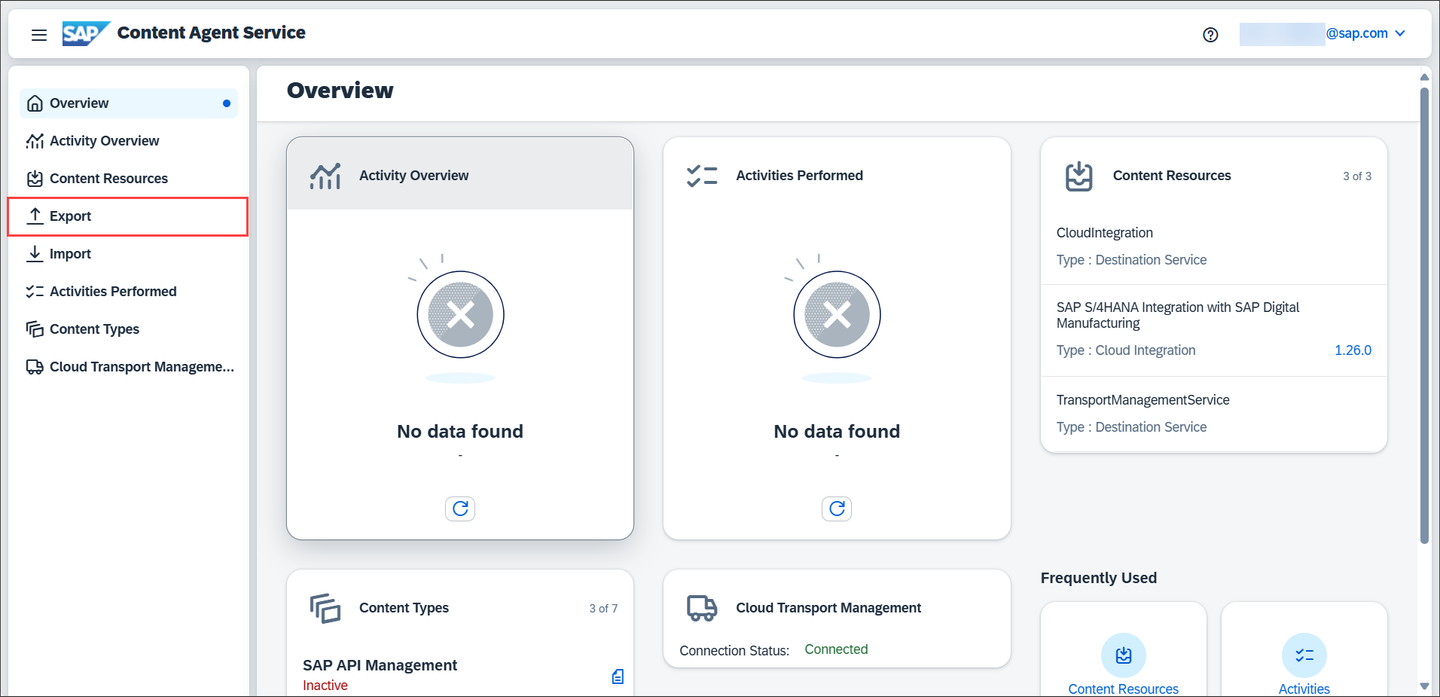Open the help question mark icon
The width and height of the screenshot is (1440, 697).
coord(1211,35)
